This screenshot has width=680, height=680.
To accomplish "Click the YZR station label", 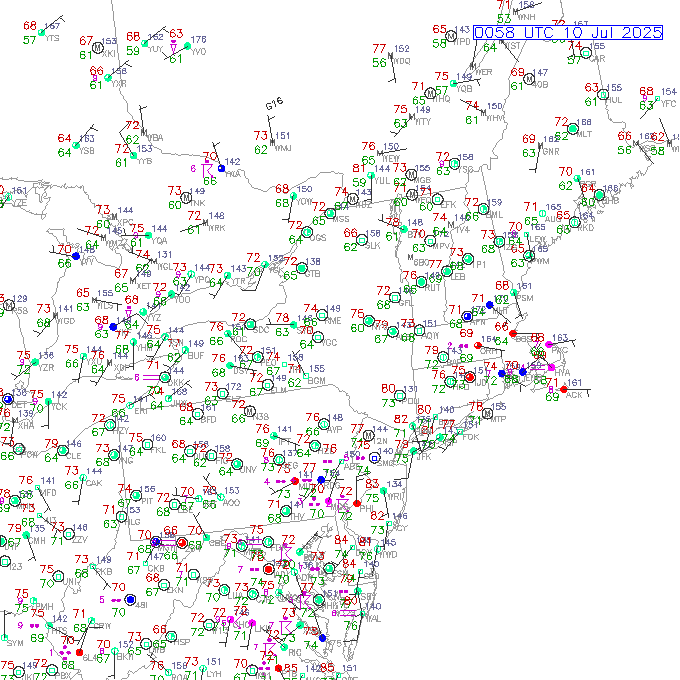I will tap(46, 367).
